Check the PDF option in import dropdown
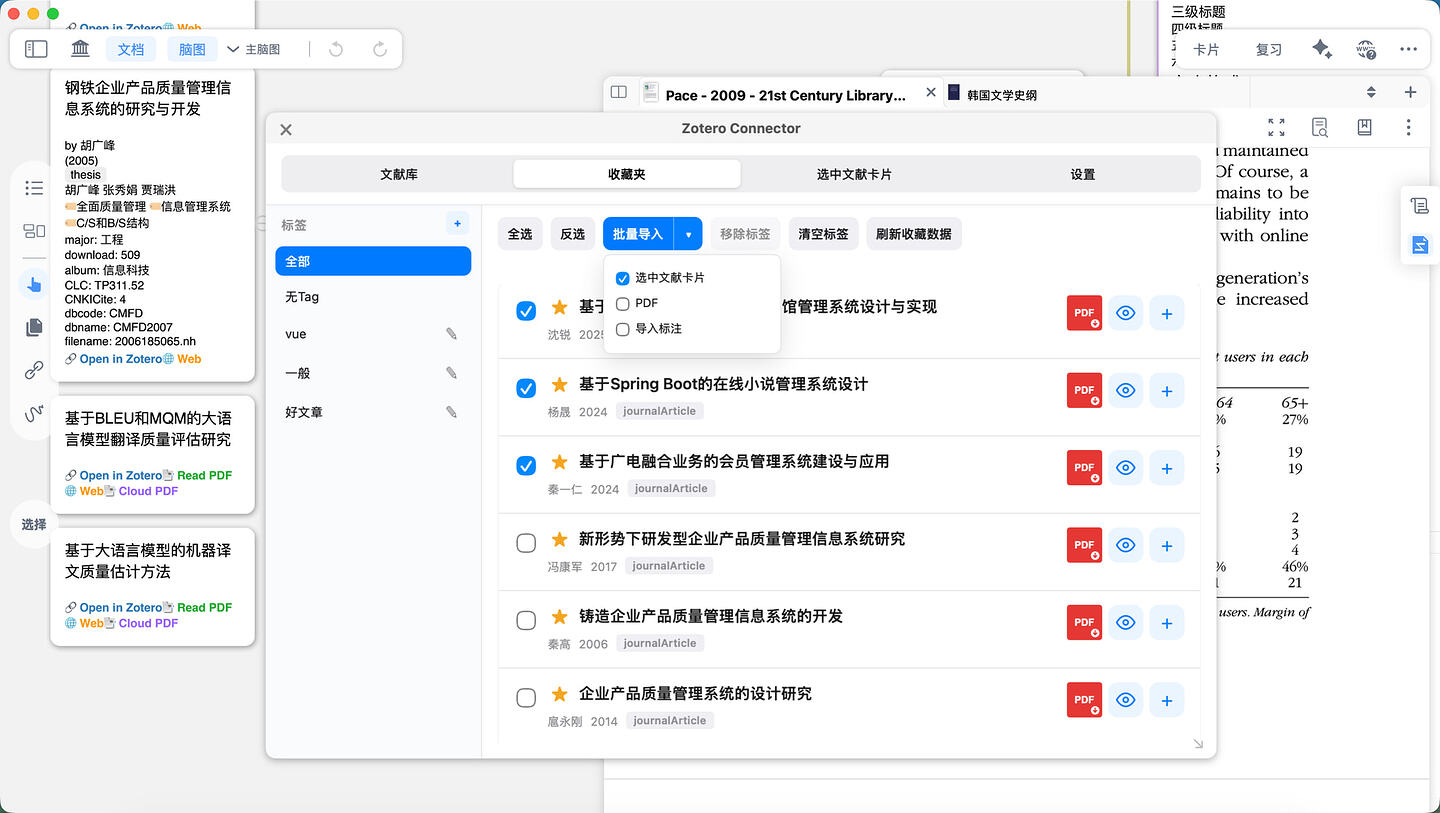This screenshot has width=1440, height=813. click(x=623, y=303)
